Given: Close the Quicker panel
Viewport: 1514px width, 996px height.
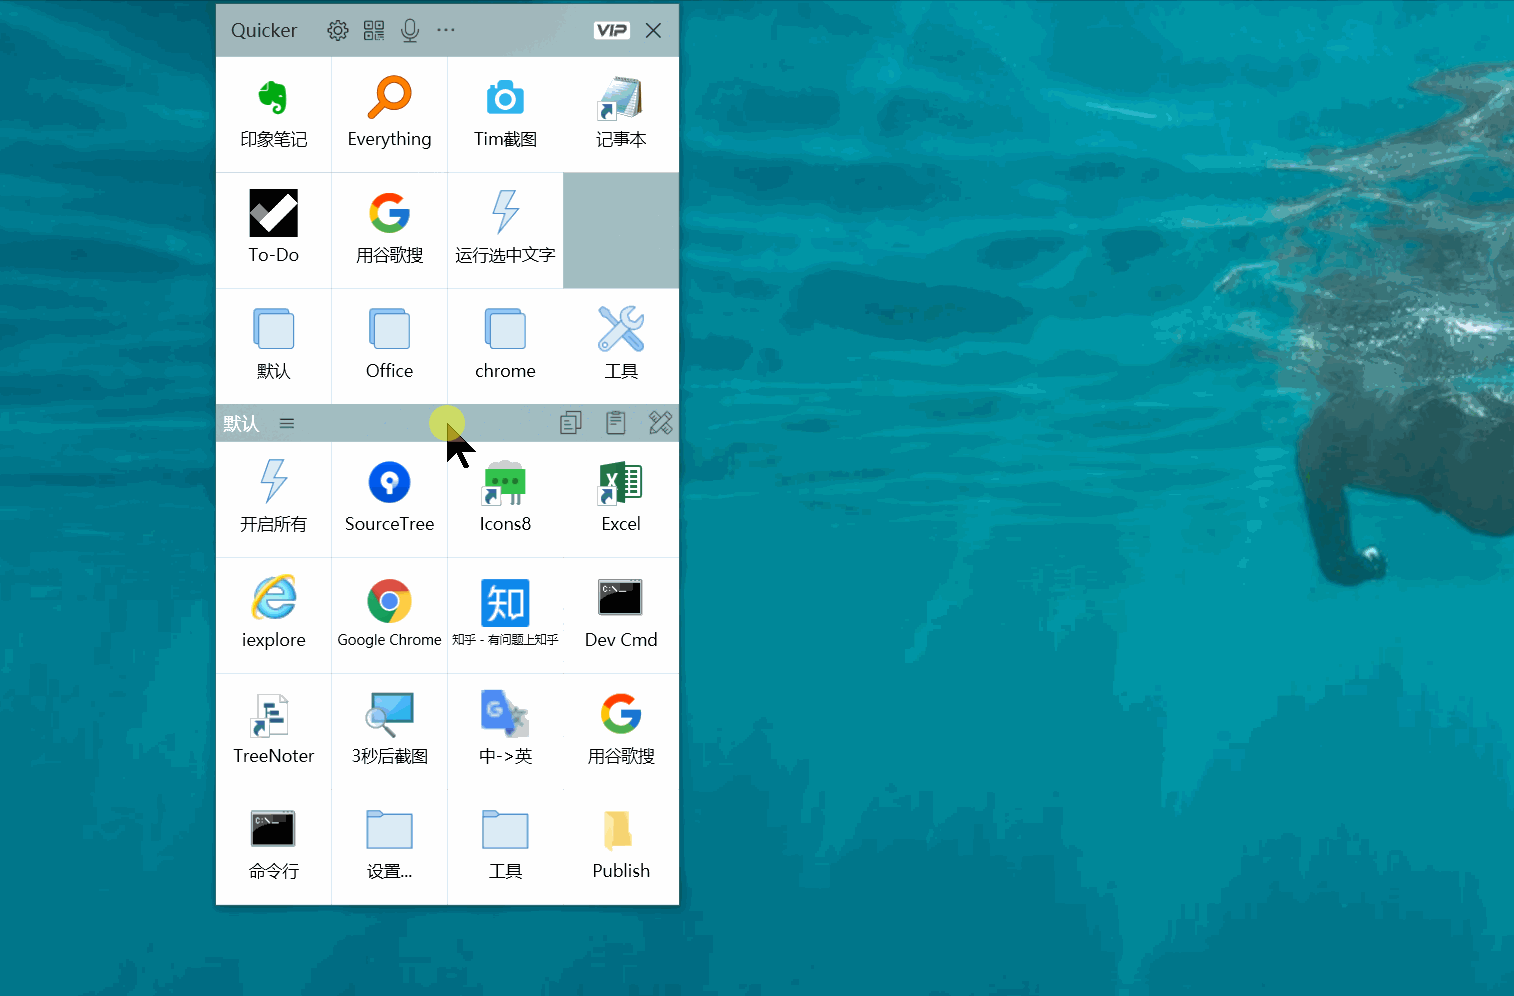Looking at the screenshot, I should click(653, 30).
